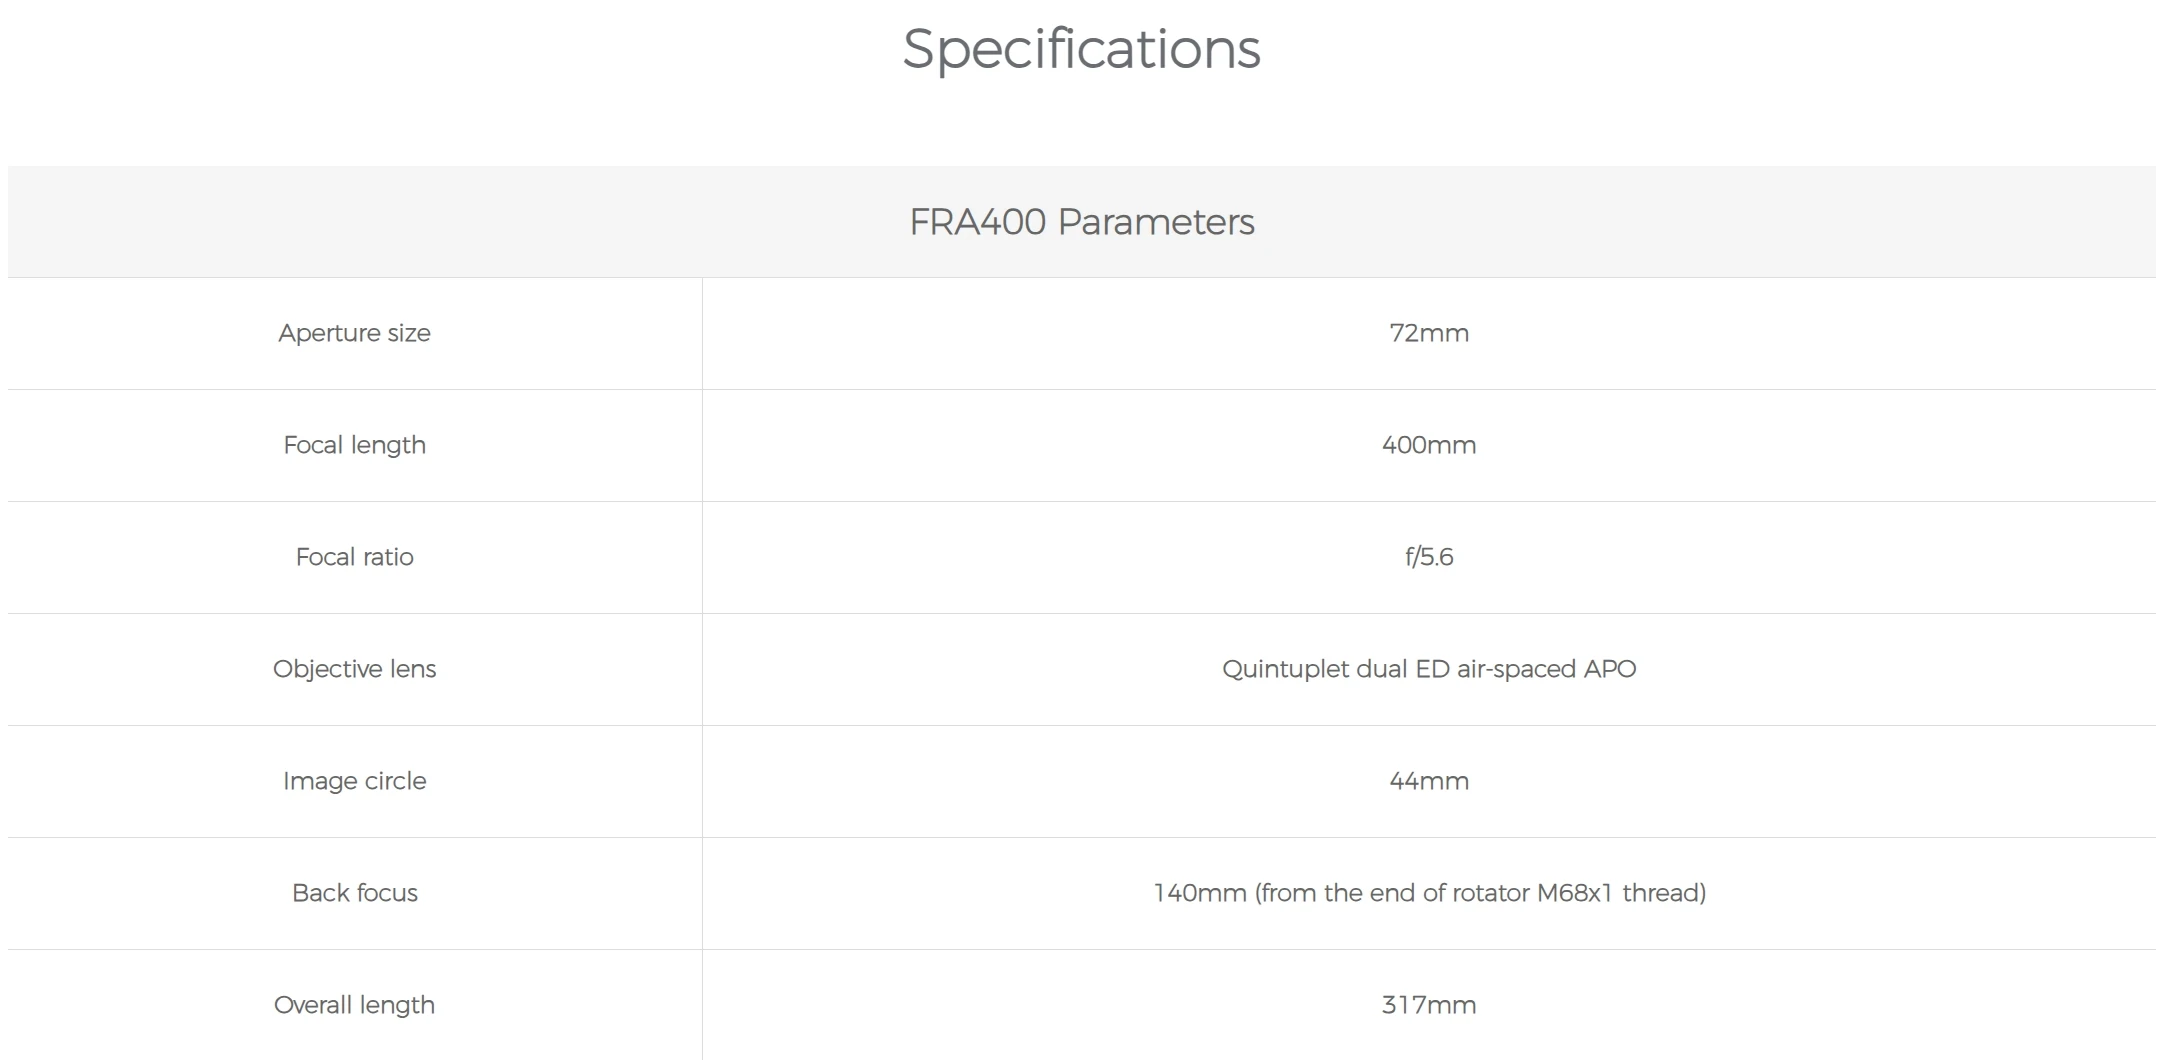Image resolution: width=2163 pixels, height=1060 pixels.
Task: Click the Objective lens label
Action: point(354,669)
